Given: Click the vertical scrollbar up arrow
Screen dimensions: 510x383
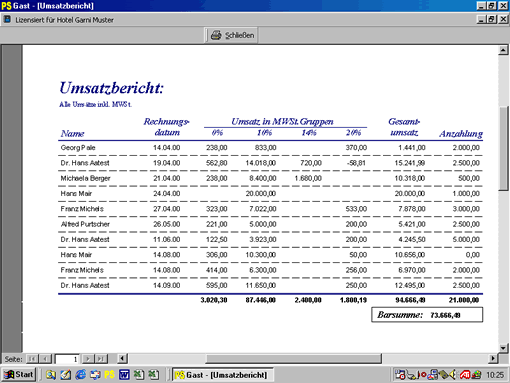Looking at the screenshot, I should coord(503,50).
